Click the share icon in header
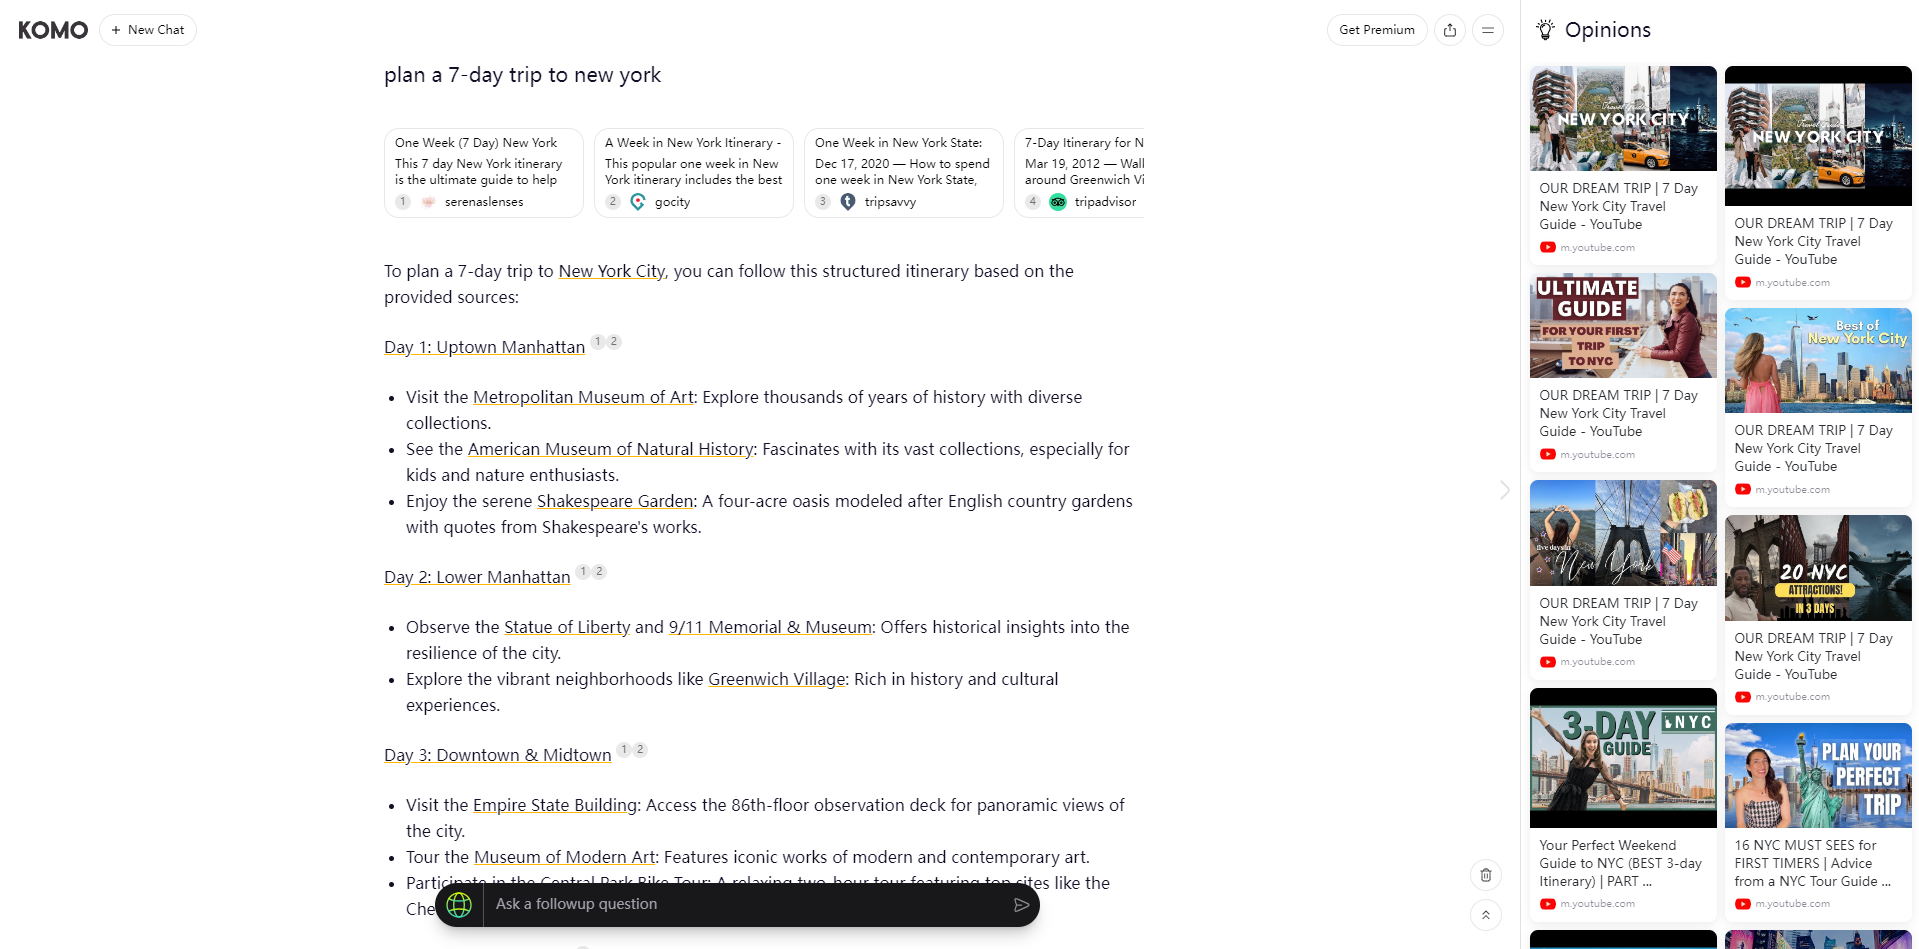The image size is (1919, 949). (x=1450, y=30)
